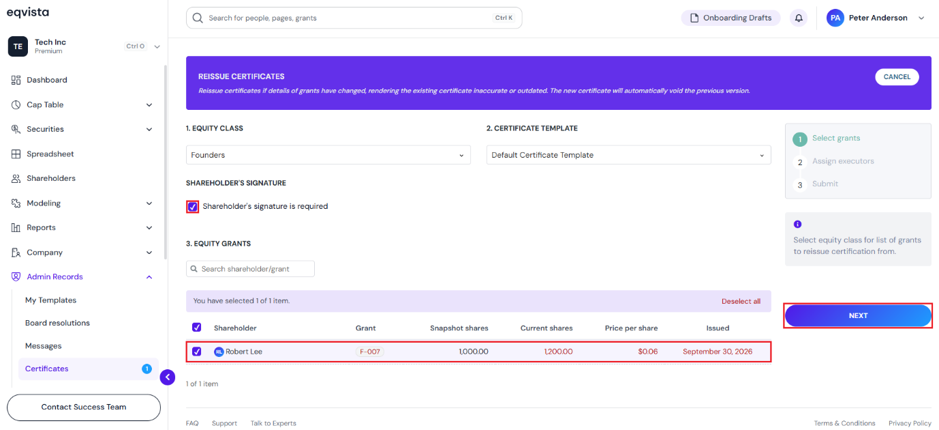
Task: Click the Search shareholder/grant field
Action: pyautogui.click(x=250, y=269)
